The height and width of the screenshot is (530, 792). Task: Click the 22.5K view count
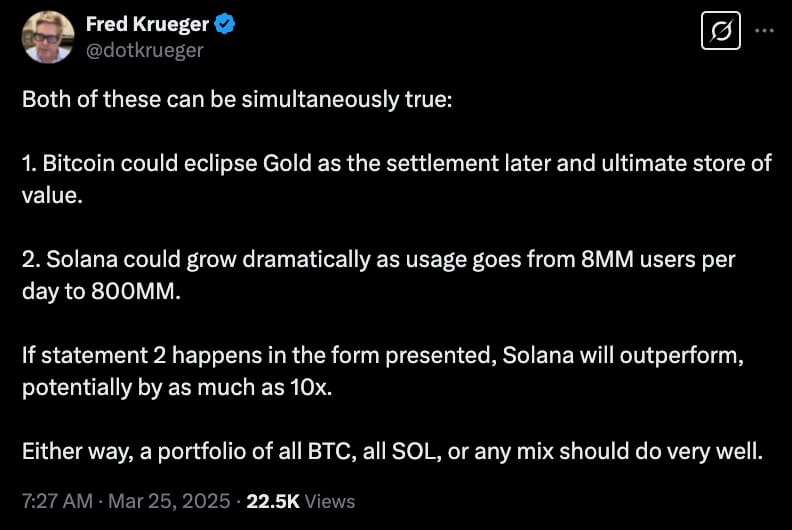273,501
